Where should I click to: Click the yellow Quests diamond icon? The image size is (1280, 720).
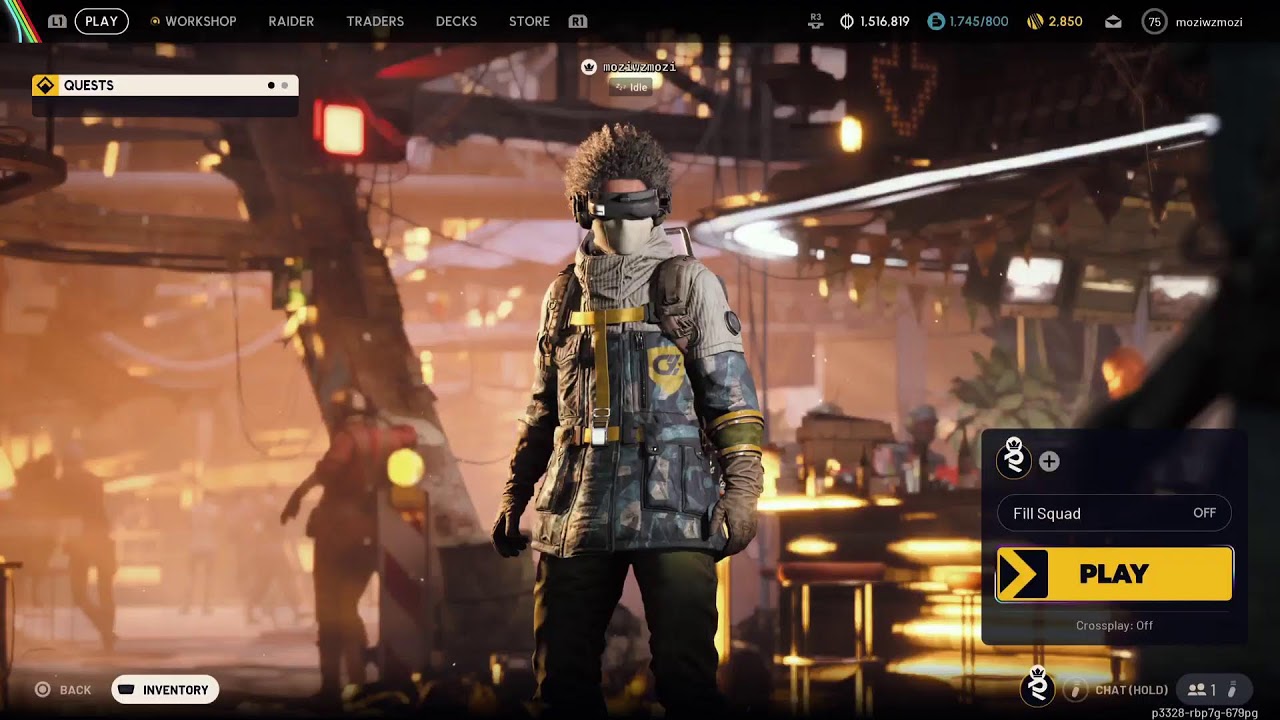(45, 85)
